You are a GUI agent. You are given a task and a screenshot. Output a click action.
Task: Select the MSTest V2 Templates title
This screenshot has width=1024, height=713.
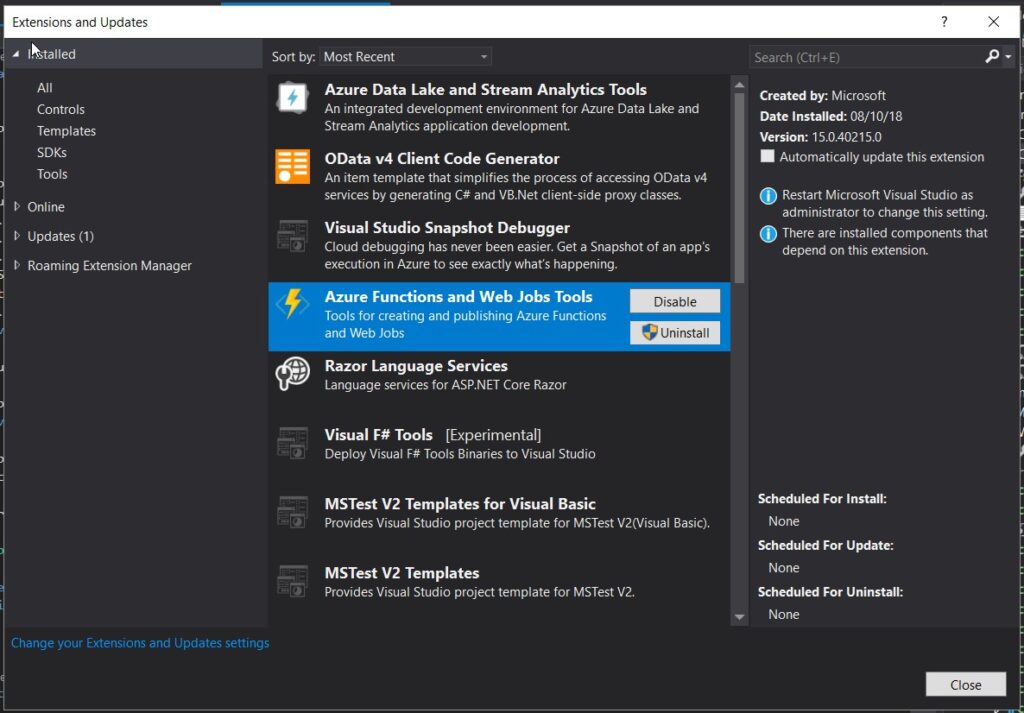402,573
